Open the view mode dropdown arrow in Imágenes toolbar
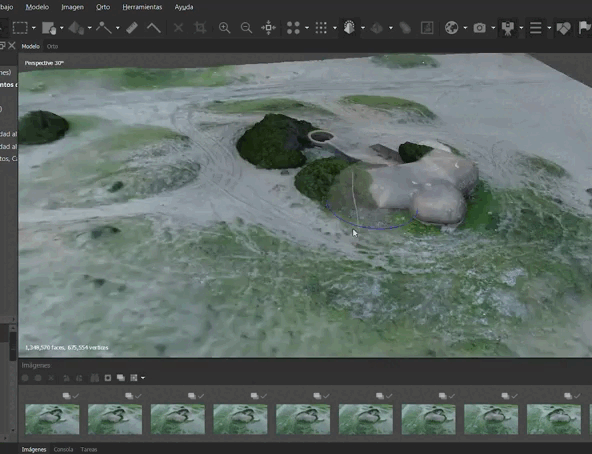The height and width of the screenshot is (454, 592). click(x=143, y=378)
